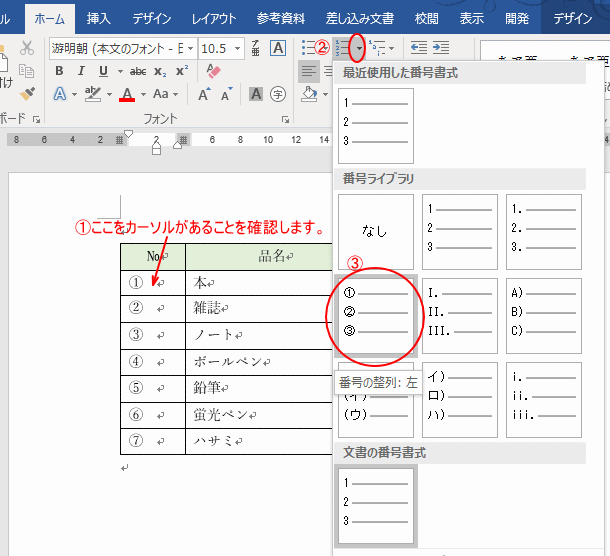This screenshot has width=610, height=556.
Task: Open the レイアウト tab
Action: pyautogui.click(x=214, y=19)
